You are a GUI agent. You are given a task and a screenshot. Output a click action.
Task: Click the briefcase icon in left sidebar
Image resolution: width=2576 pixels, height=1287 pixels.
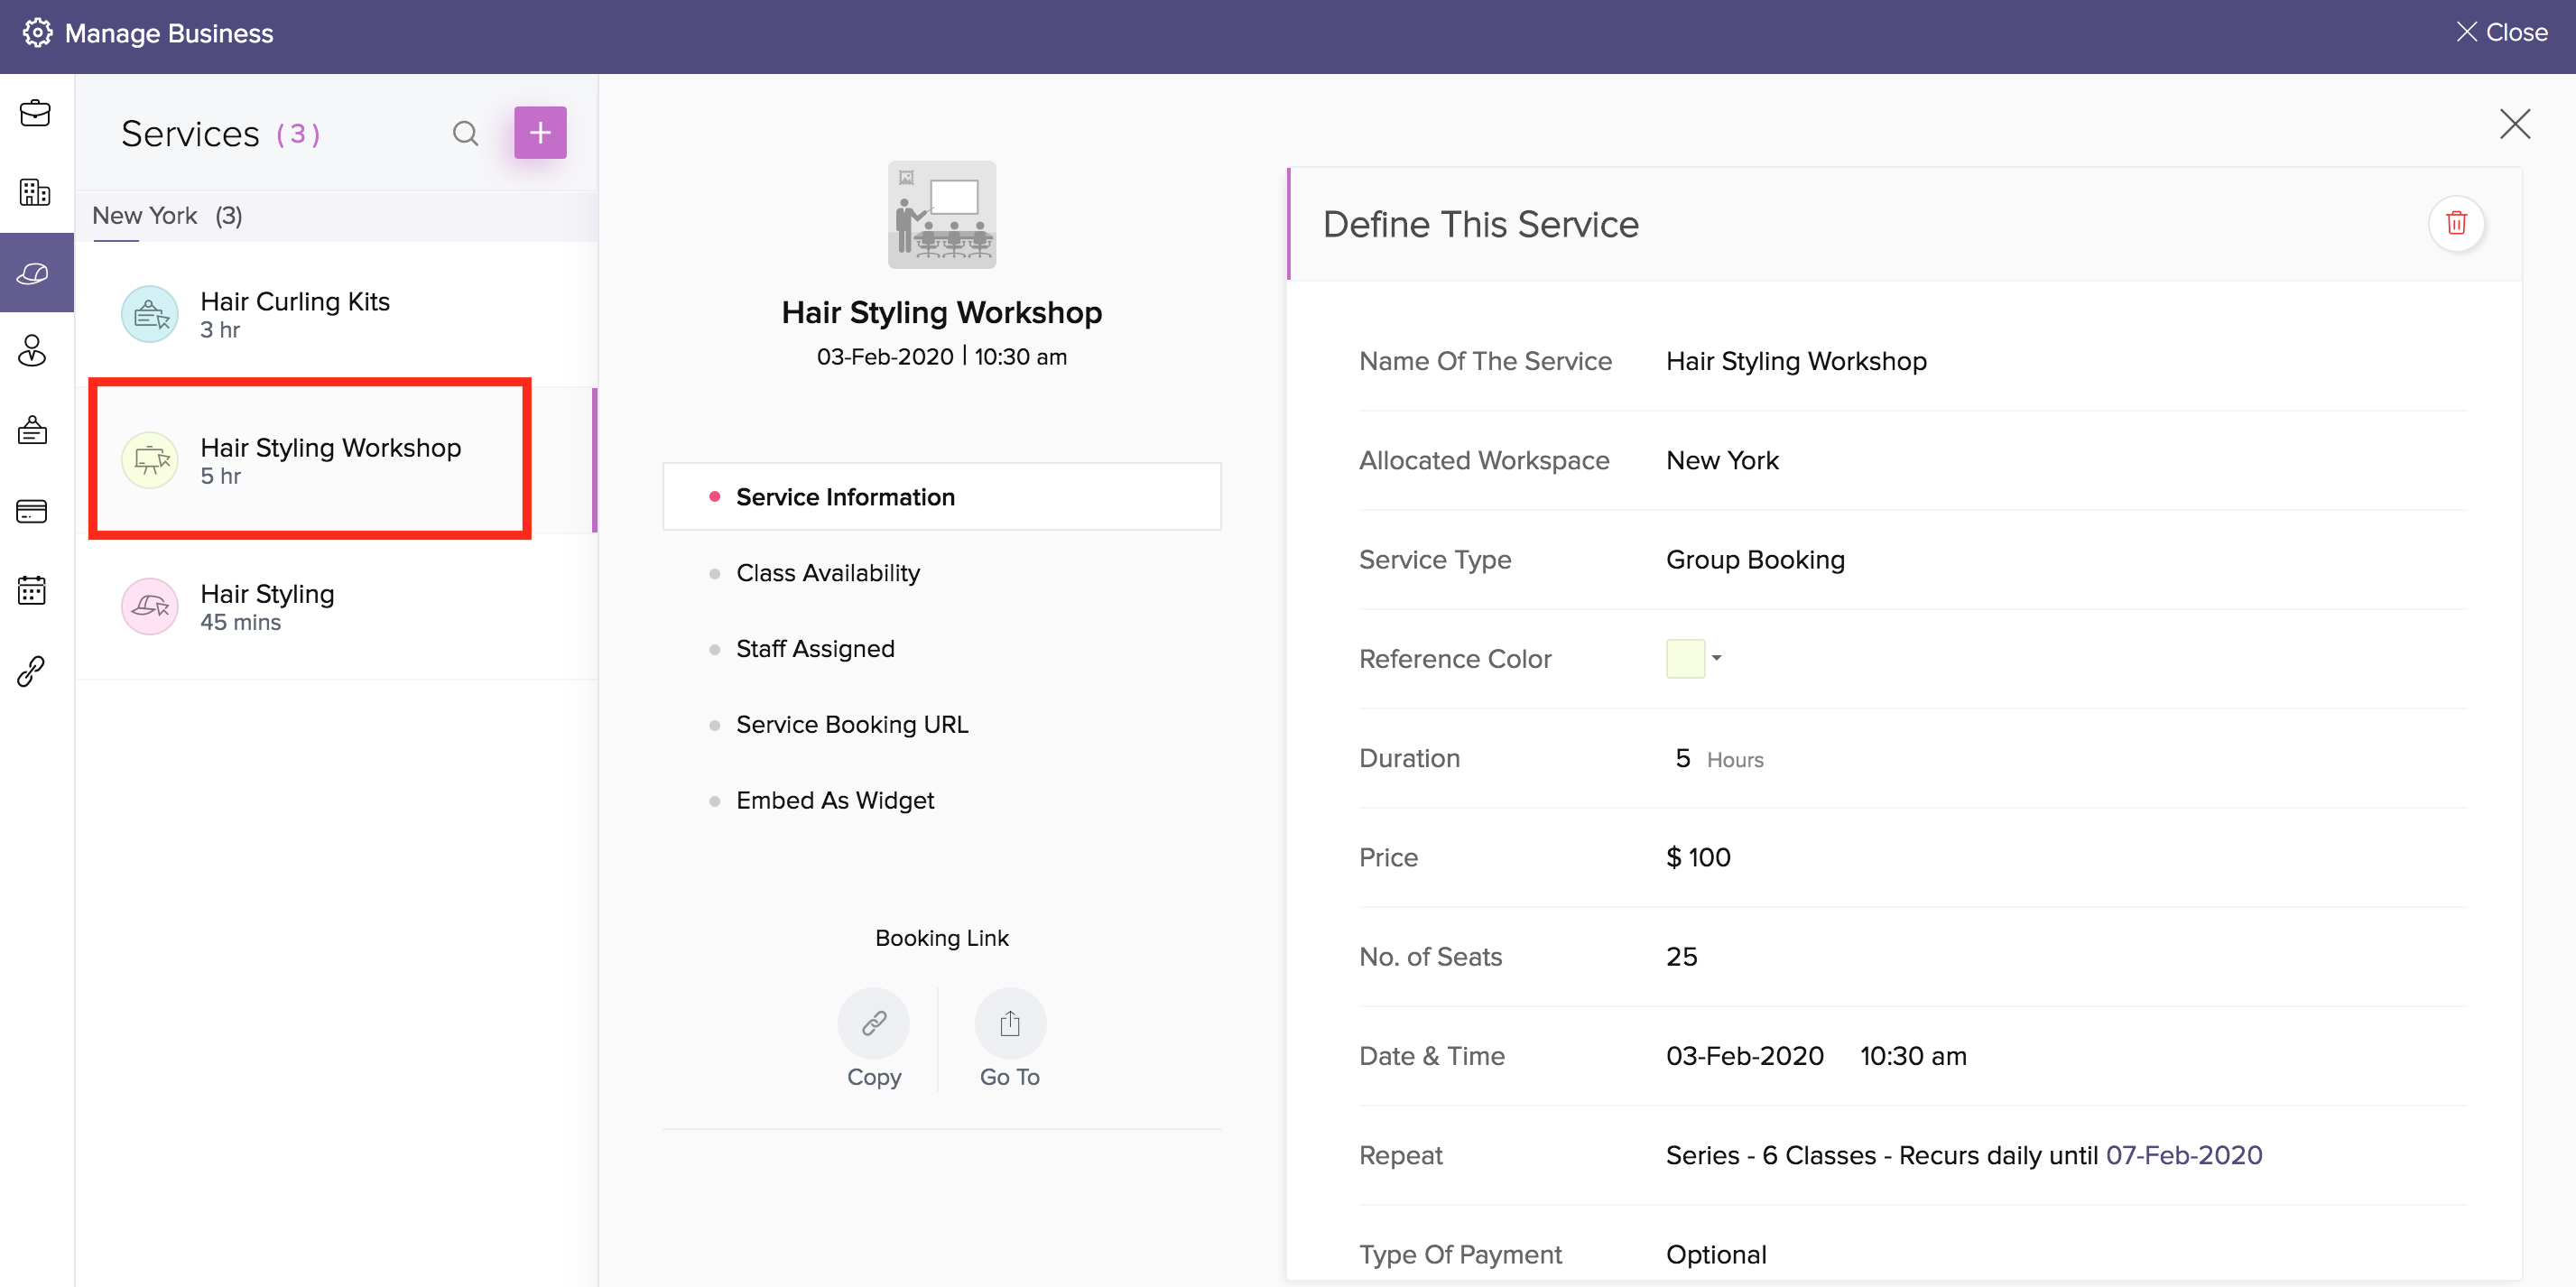tap(35, 113)
